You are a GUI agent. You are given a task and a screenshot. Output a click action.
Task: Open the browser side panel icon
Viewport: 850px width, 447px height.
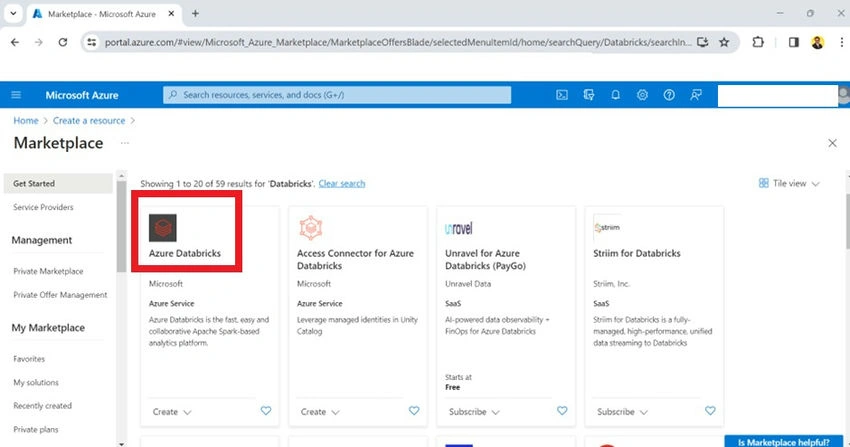coord(794,42)
